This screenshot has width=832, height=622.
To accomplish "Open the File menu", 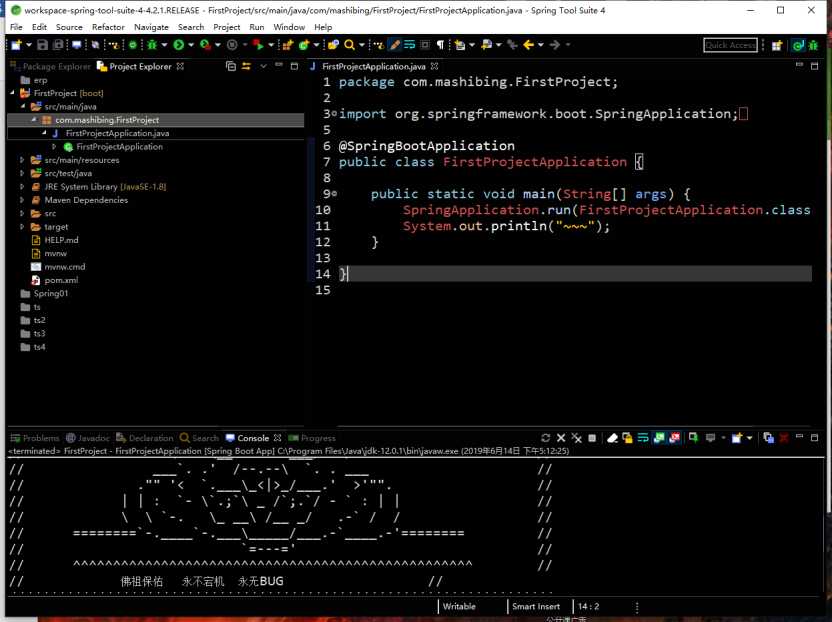I will pos(16,27).
